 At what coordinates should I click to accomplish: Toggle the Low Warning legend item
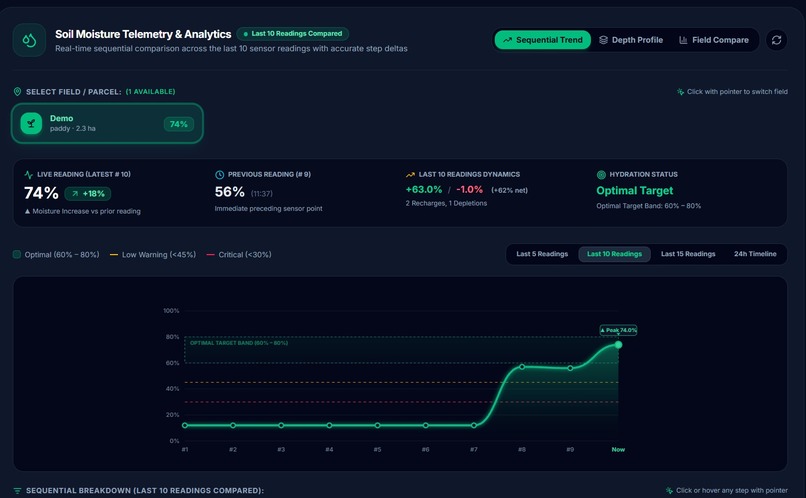153,254
